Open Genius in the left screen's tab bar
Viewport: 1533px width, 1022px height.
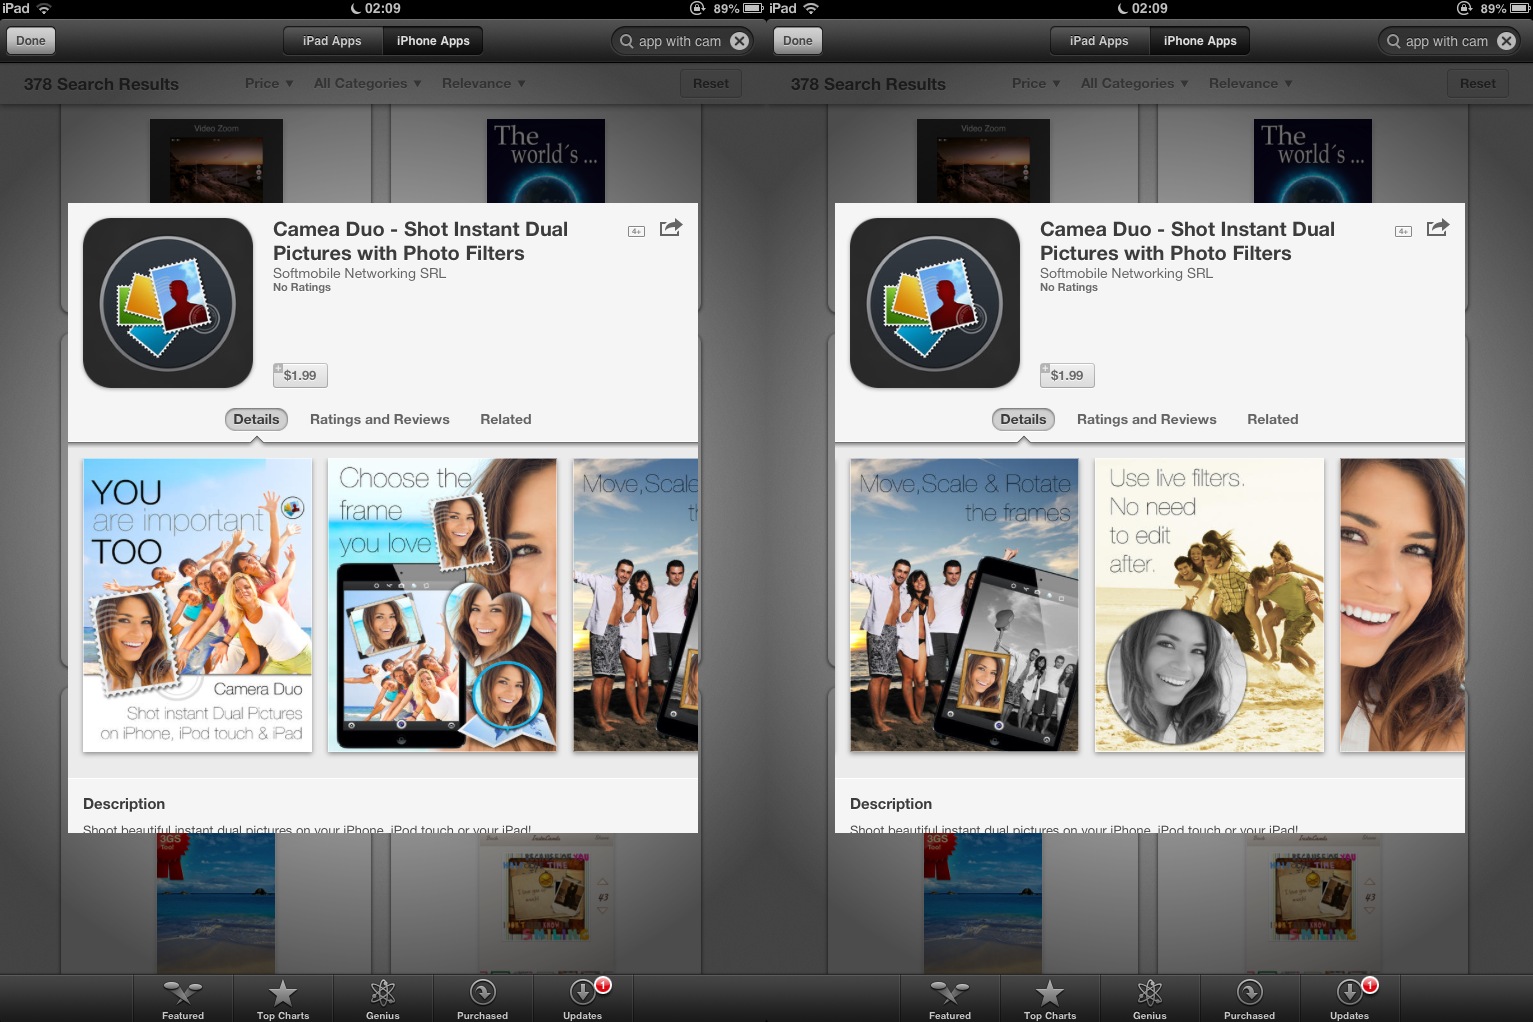pyautogui.click(x=383, y=999)
